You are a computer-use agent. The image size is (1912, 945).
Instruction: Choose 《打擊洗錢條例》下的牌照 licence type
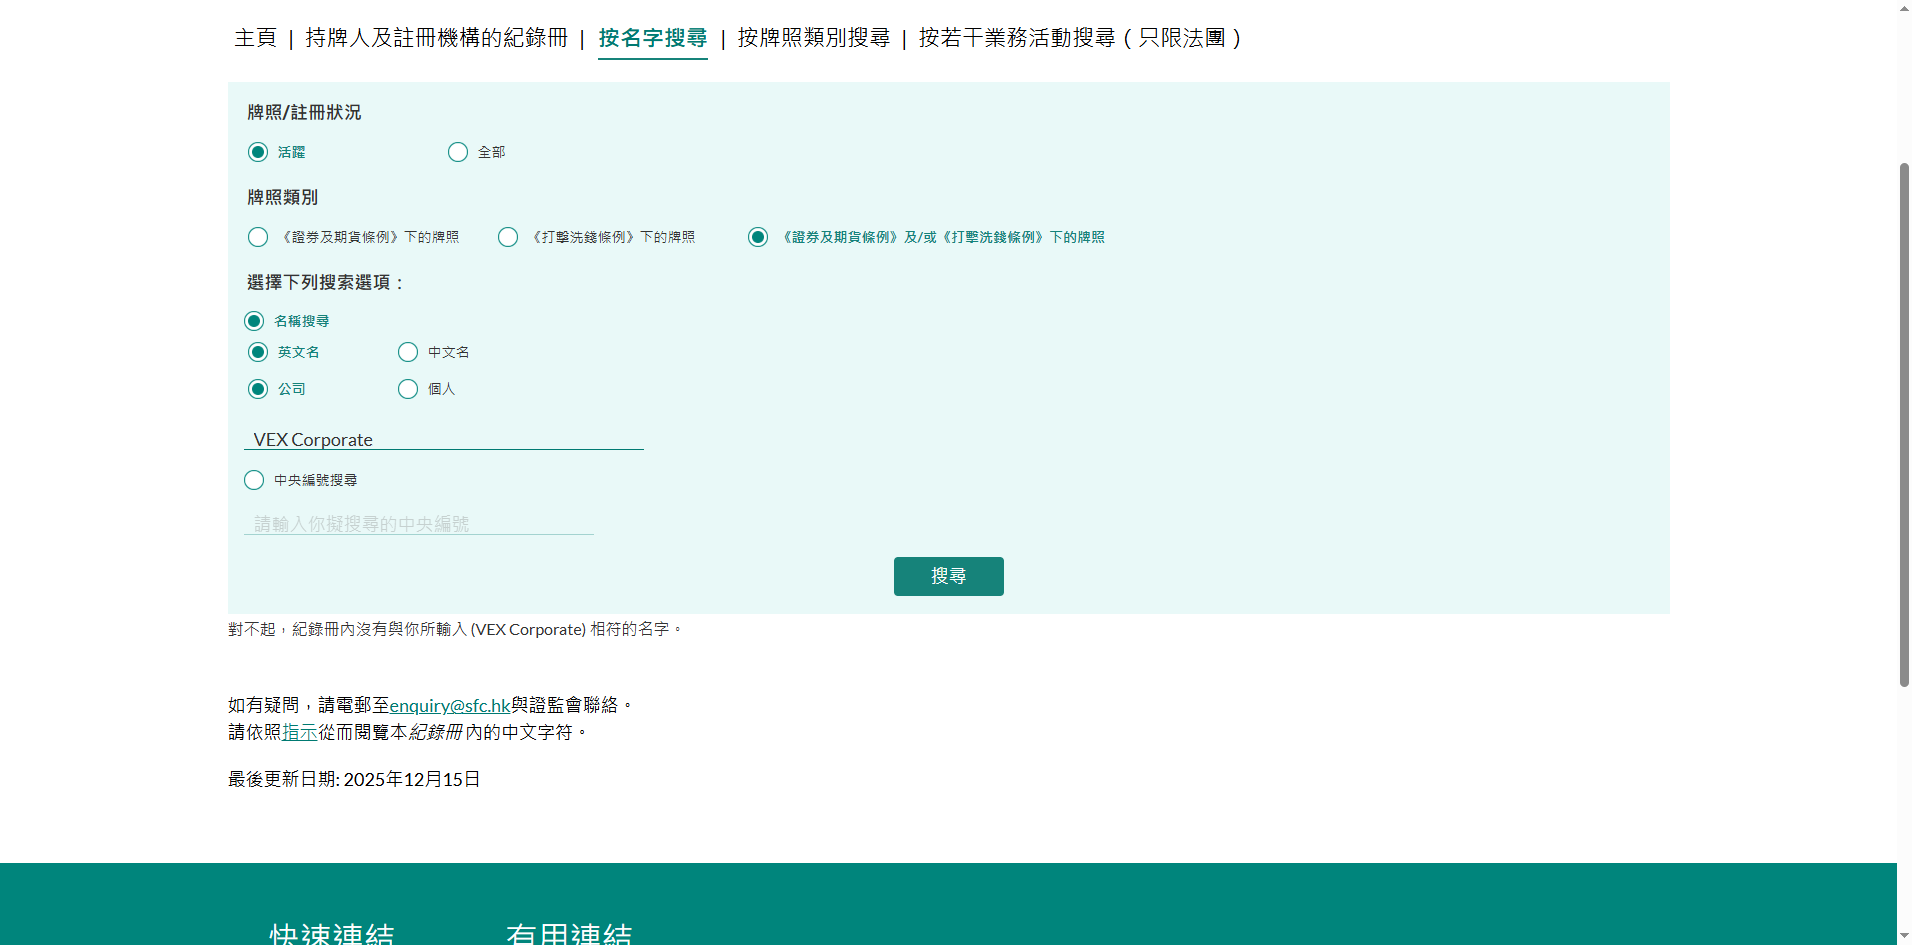tap(508, 237)
